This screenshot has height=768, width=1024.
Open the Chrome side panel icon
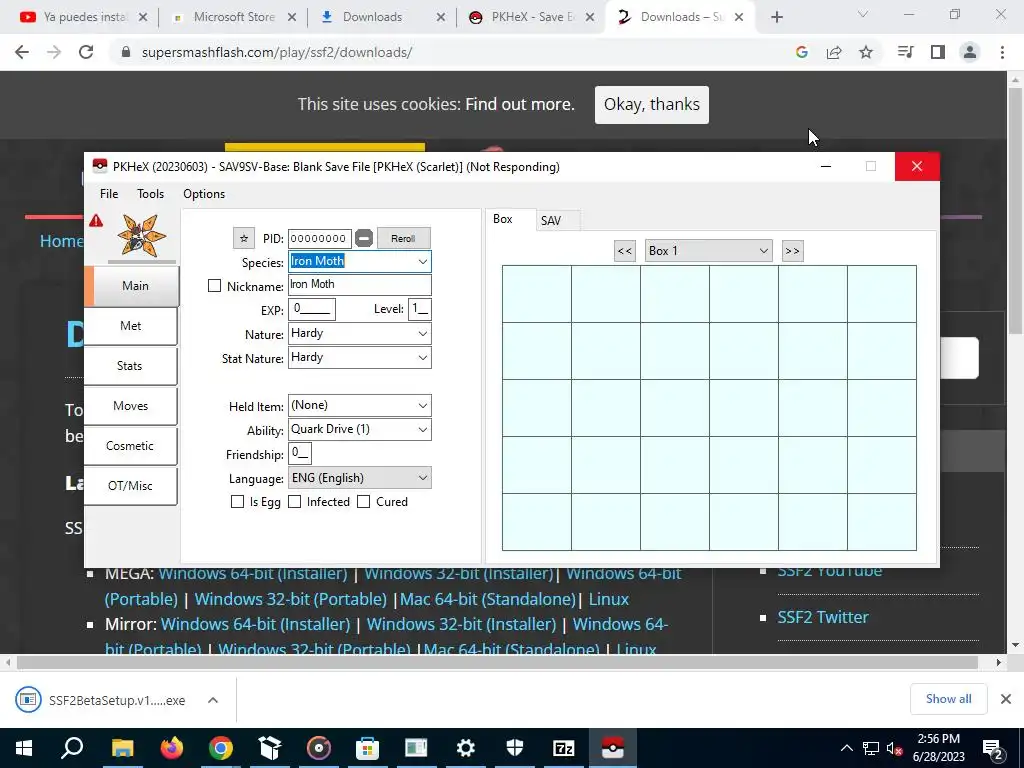point(938,52)
